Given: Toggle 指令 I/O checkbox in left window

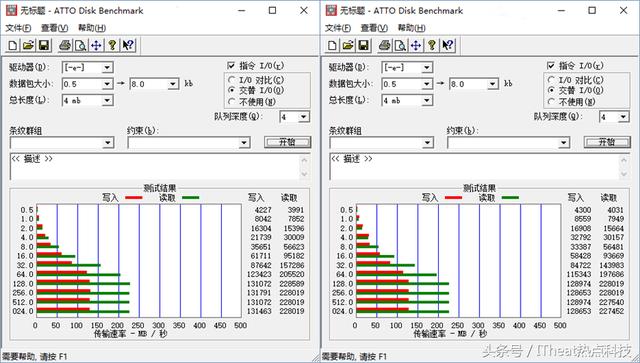Looking at the screenshot, I should [x=231, y=65].
